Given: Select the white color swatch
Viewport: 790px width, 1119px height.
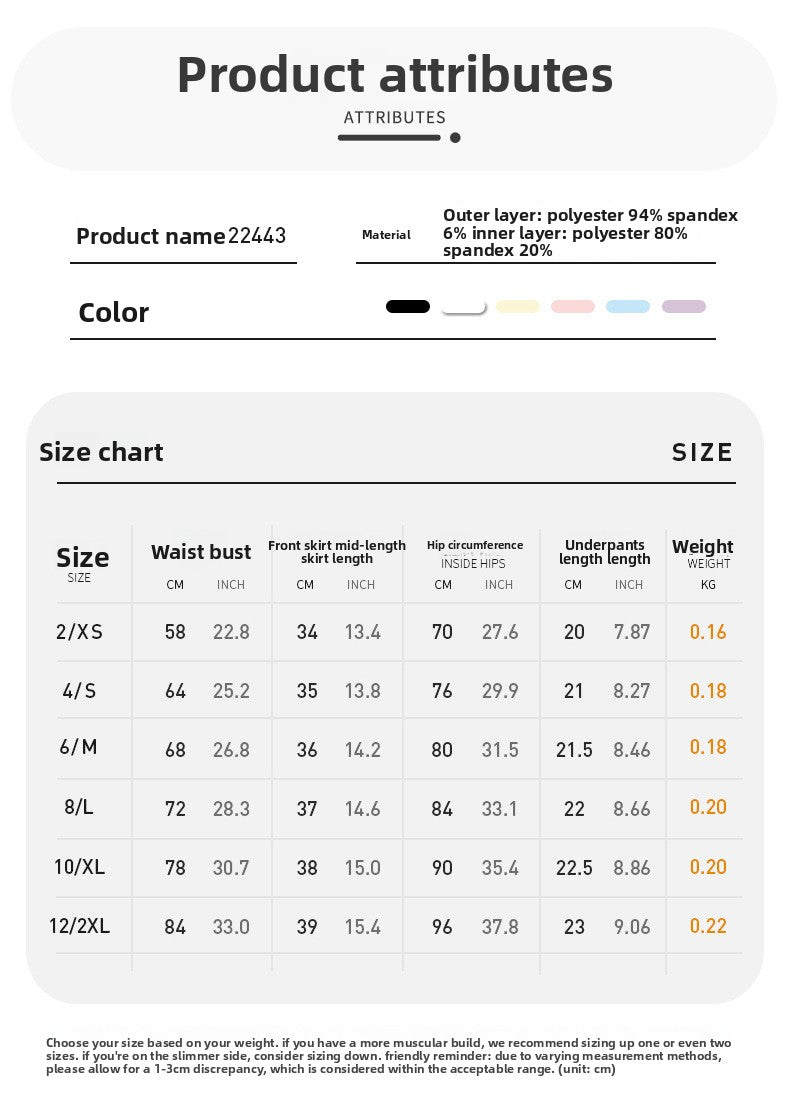Looking at the screenshot, I should point(463,307).
